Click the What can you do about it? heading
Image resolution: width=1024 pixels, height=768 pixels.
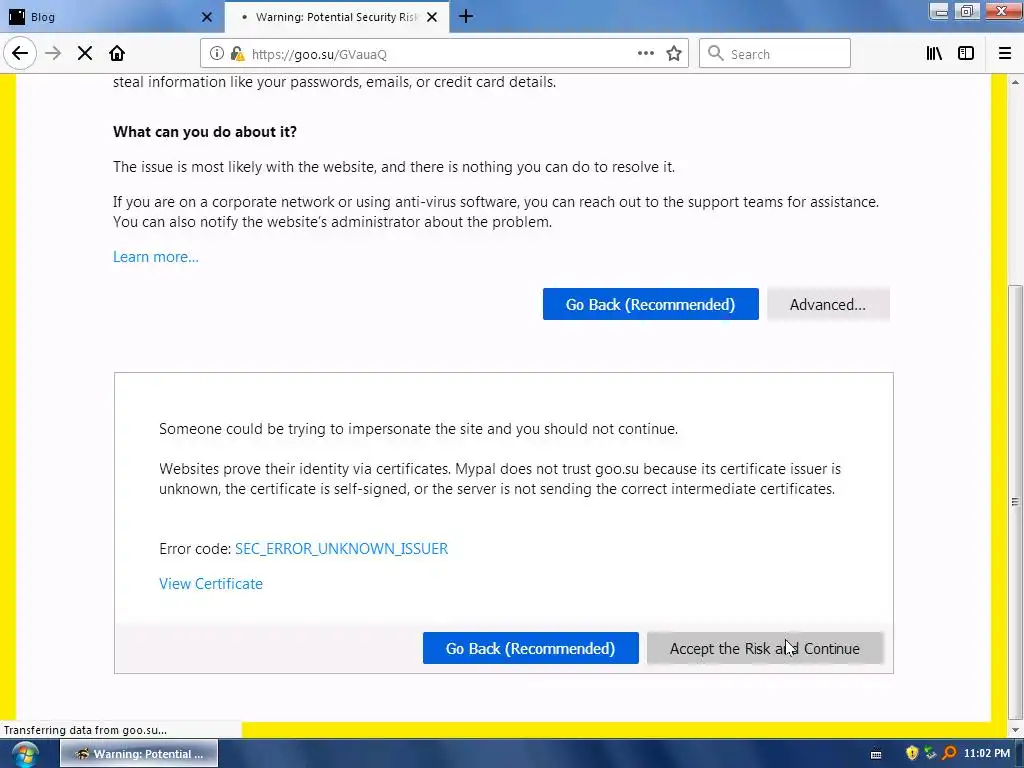(205, 132)
